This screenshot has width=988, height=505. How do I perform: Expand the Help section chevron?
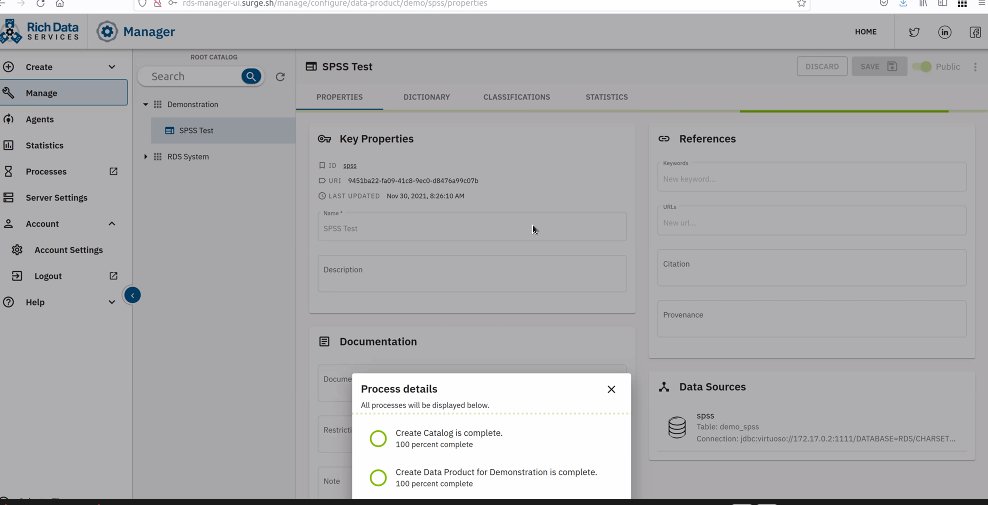tap(112, 302)
